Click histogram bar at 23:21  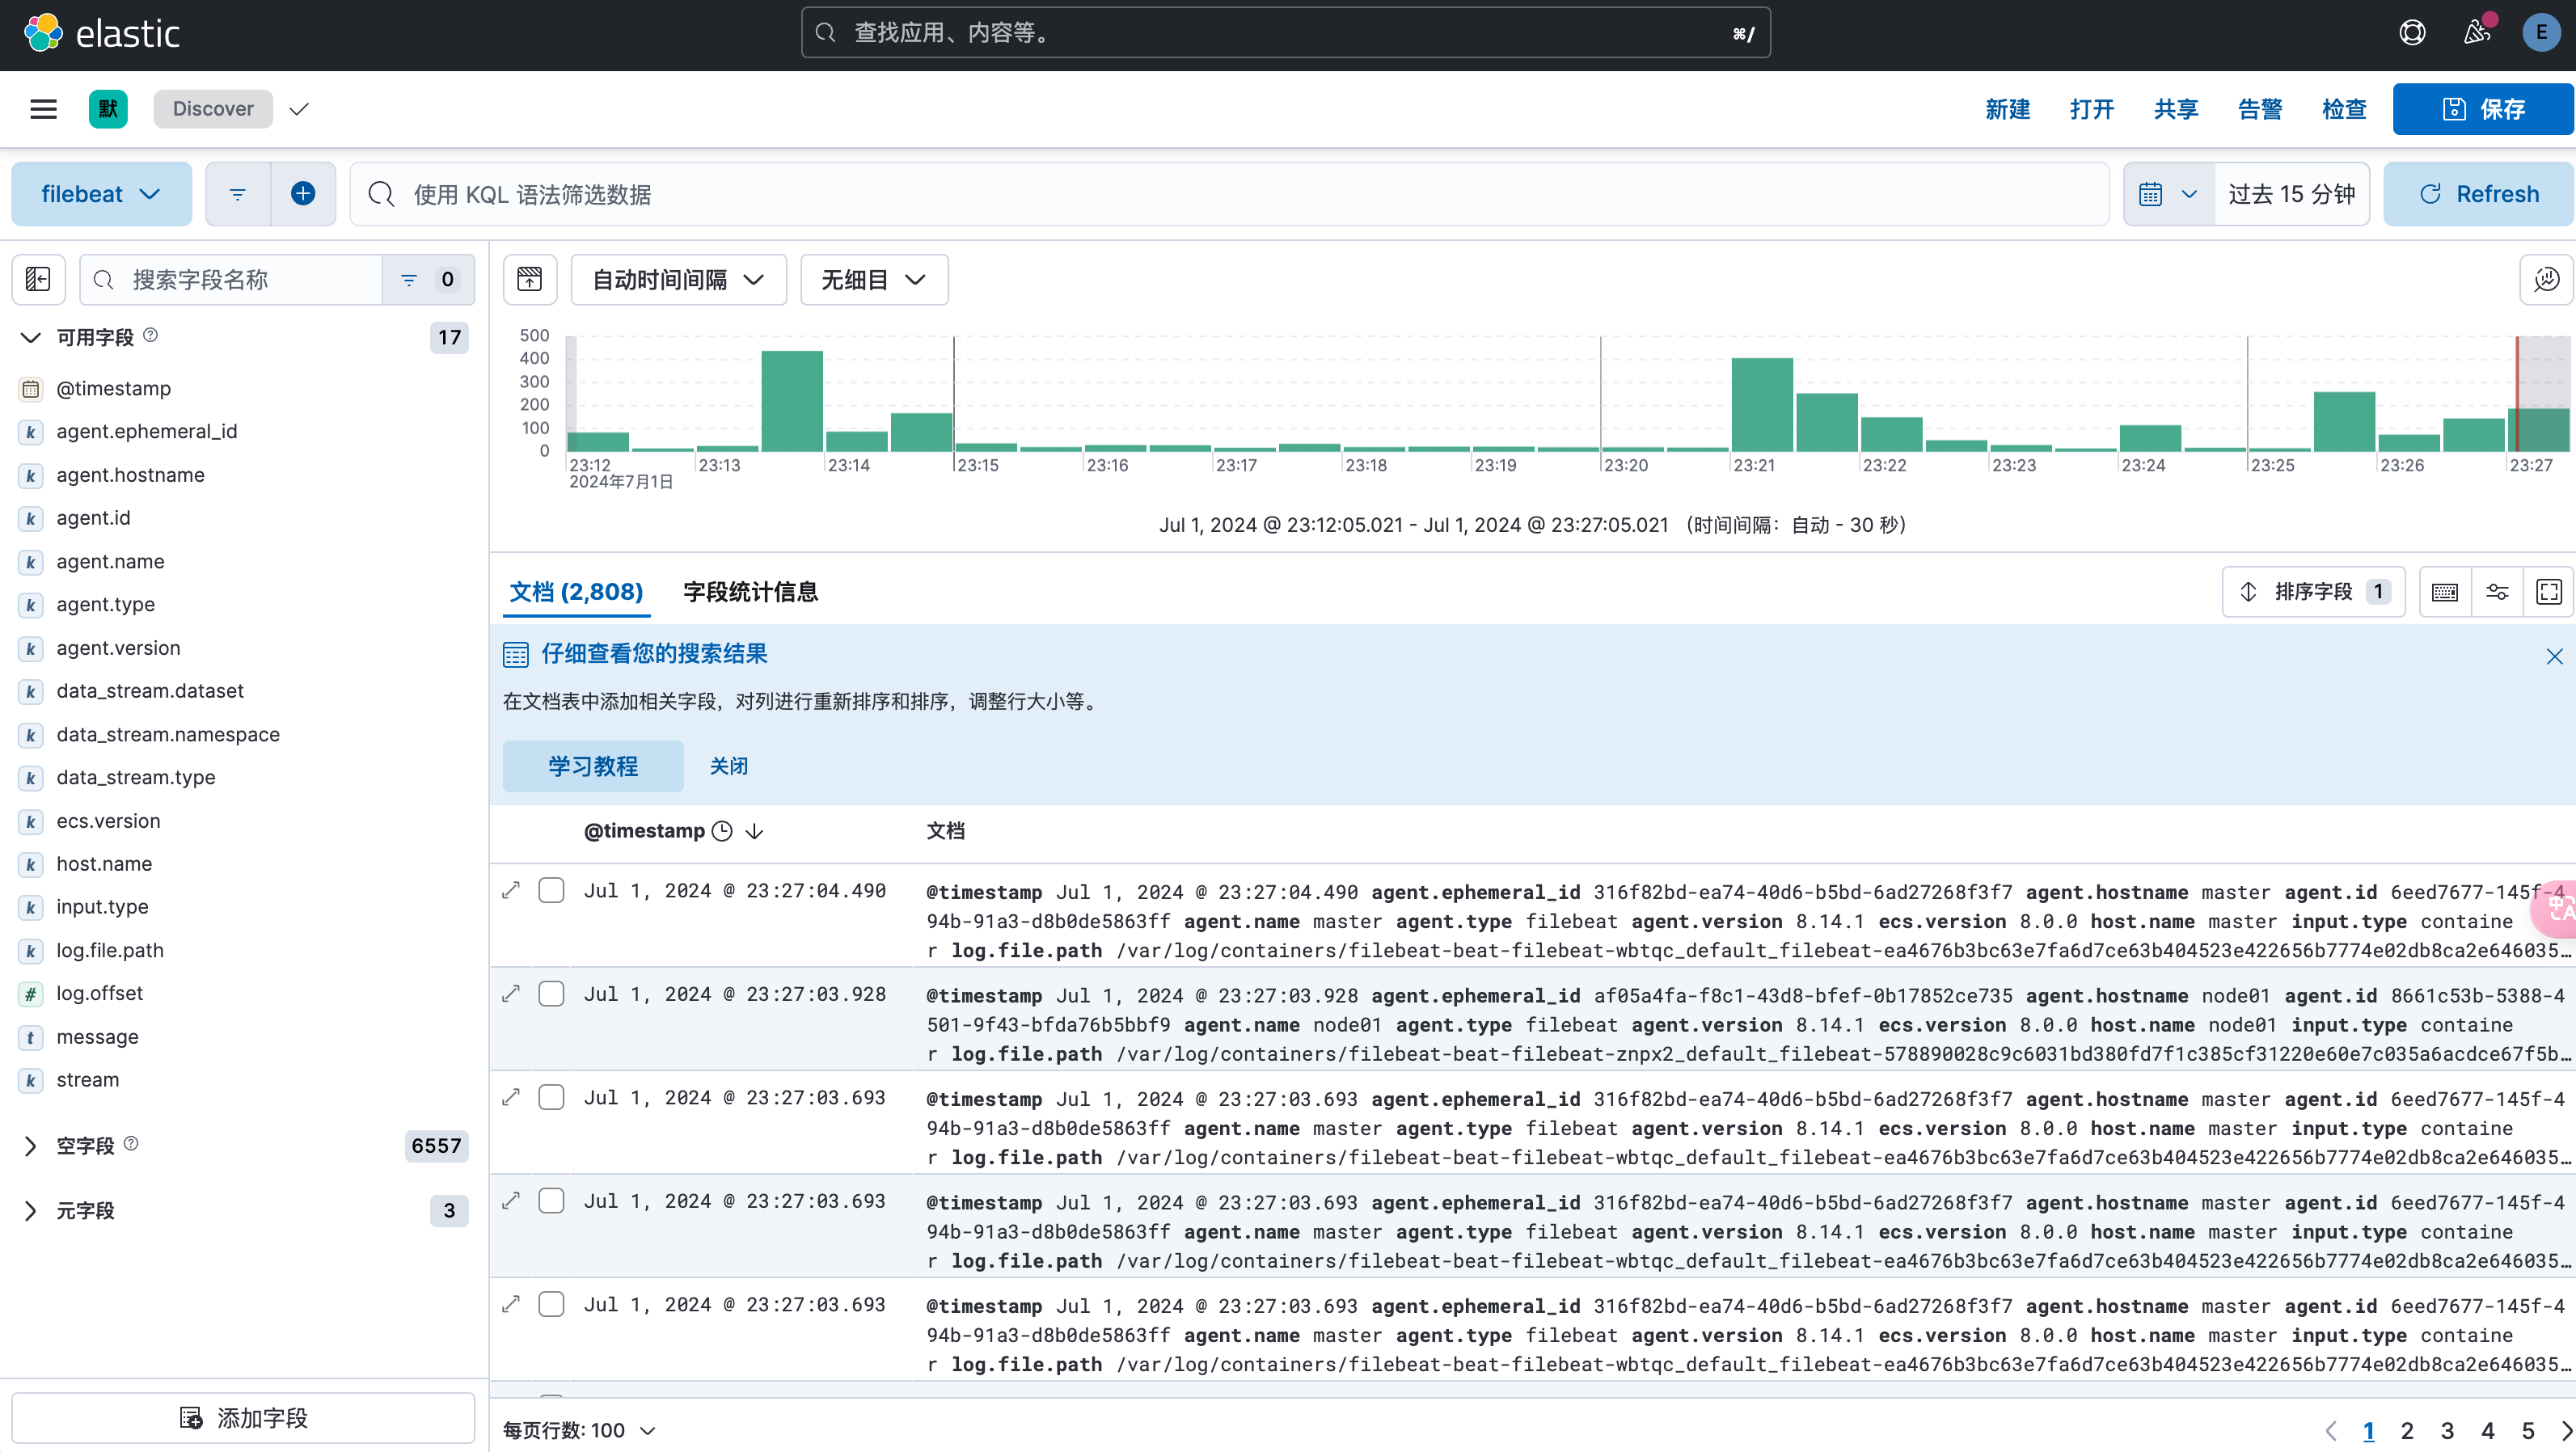click(x=1762, y=405)
